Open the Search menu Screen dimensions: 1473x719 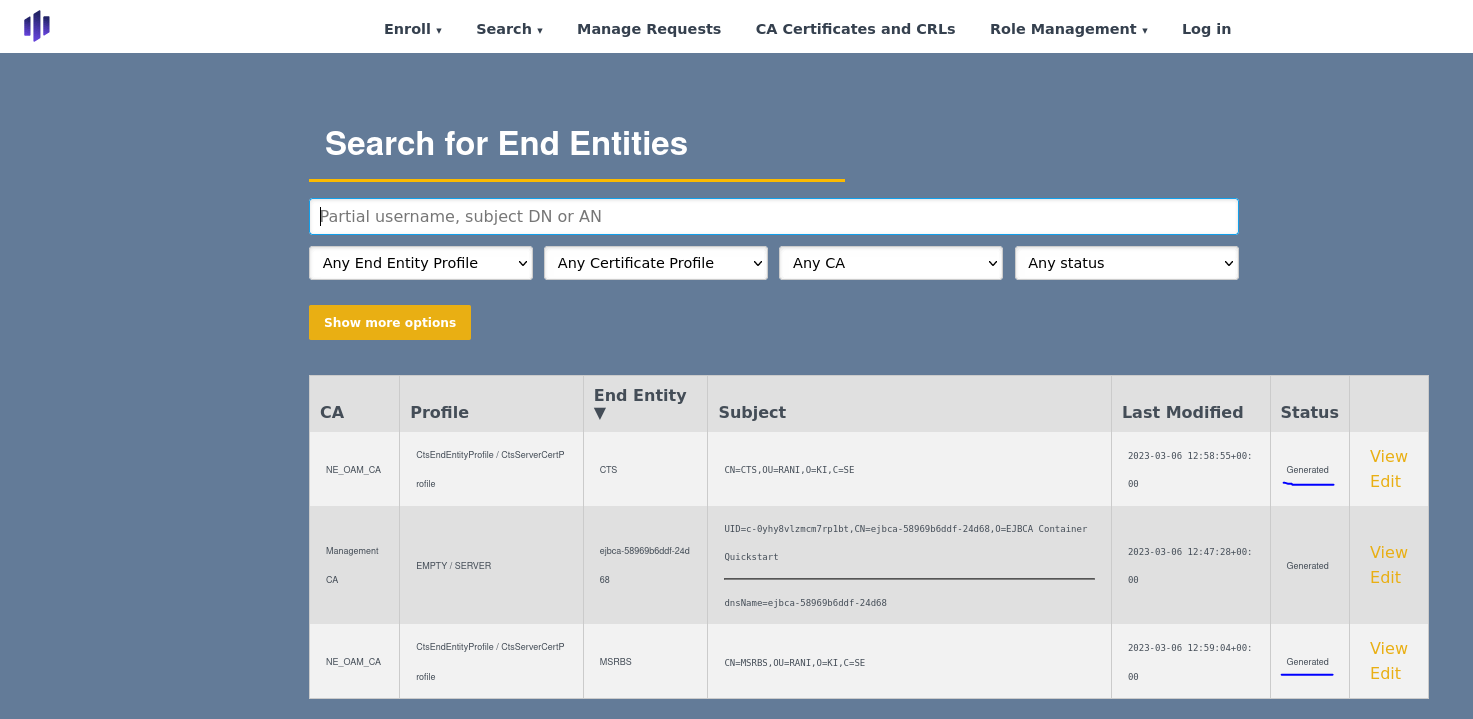tap(509, 29)
